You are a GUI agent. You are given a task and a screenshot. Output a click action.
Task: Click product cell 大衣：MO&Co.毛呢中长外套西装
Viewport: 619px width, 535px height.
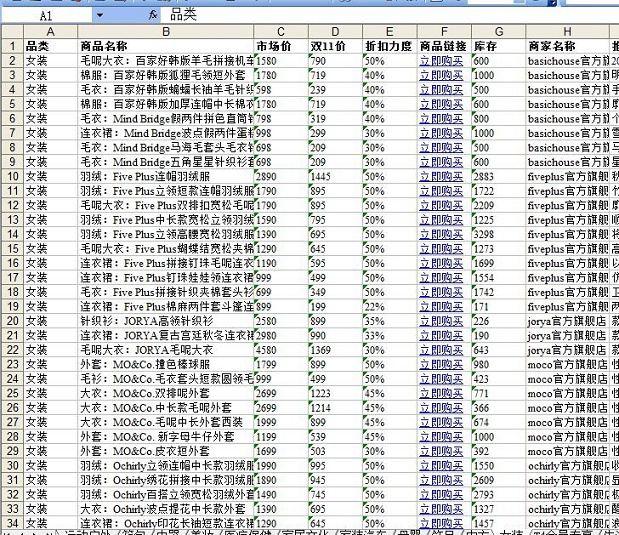(x=166, y=422)
